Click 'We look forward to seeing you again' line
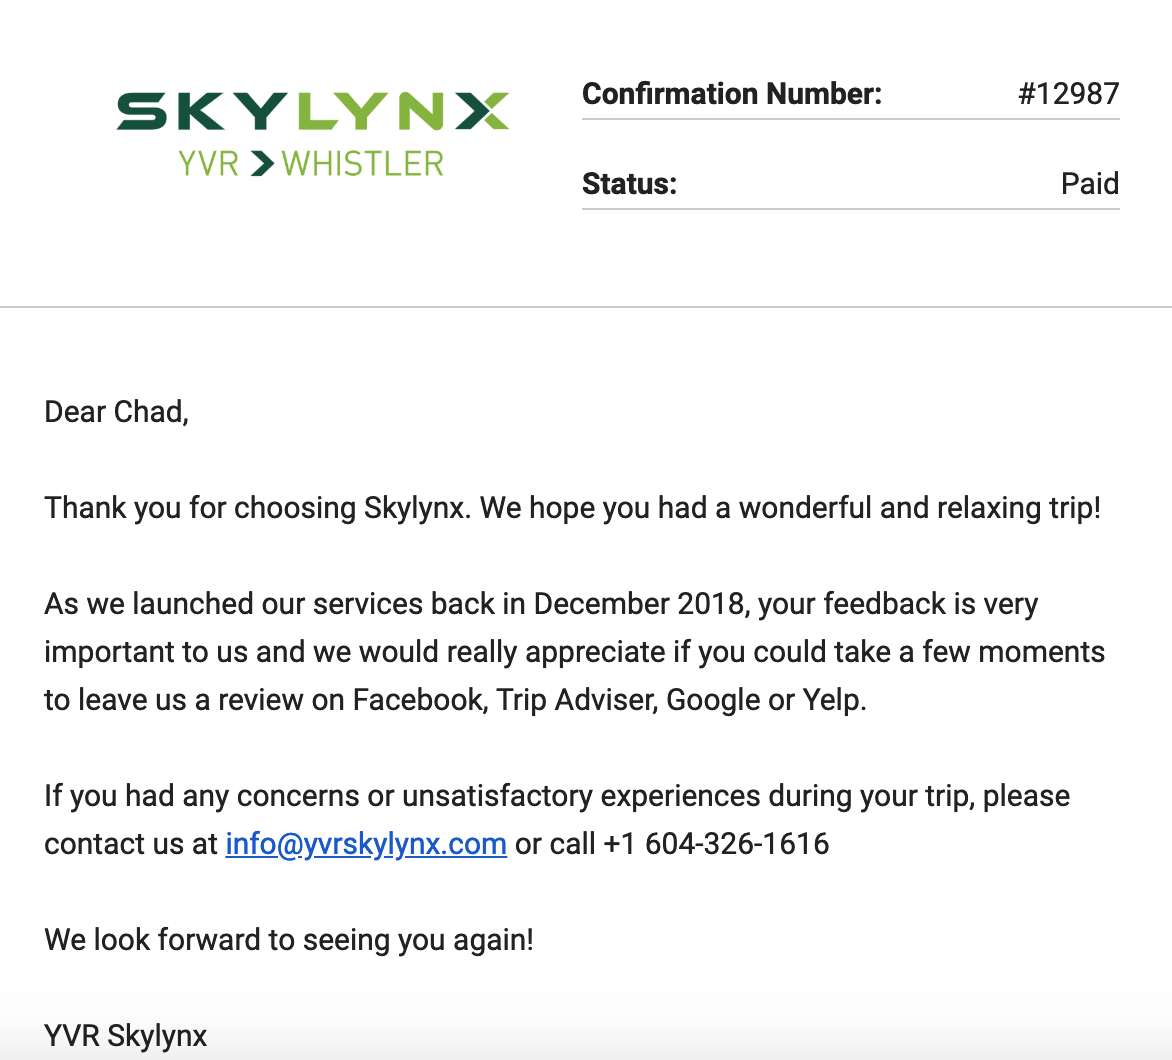 point(289,940)
